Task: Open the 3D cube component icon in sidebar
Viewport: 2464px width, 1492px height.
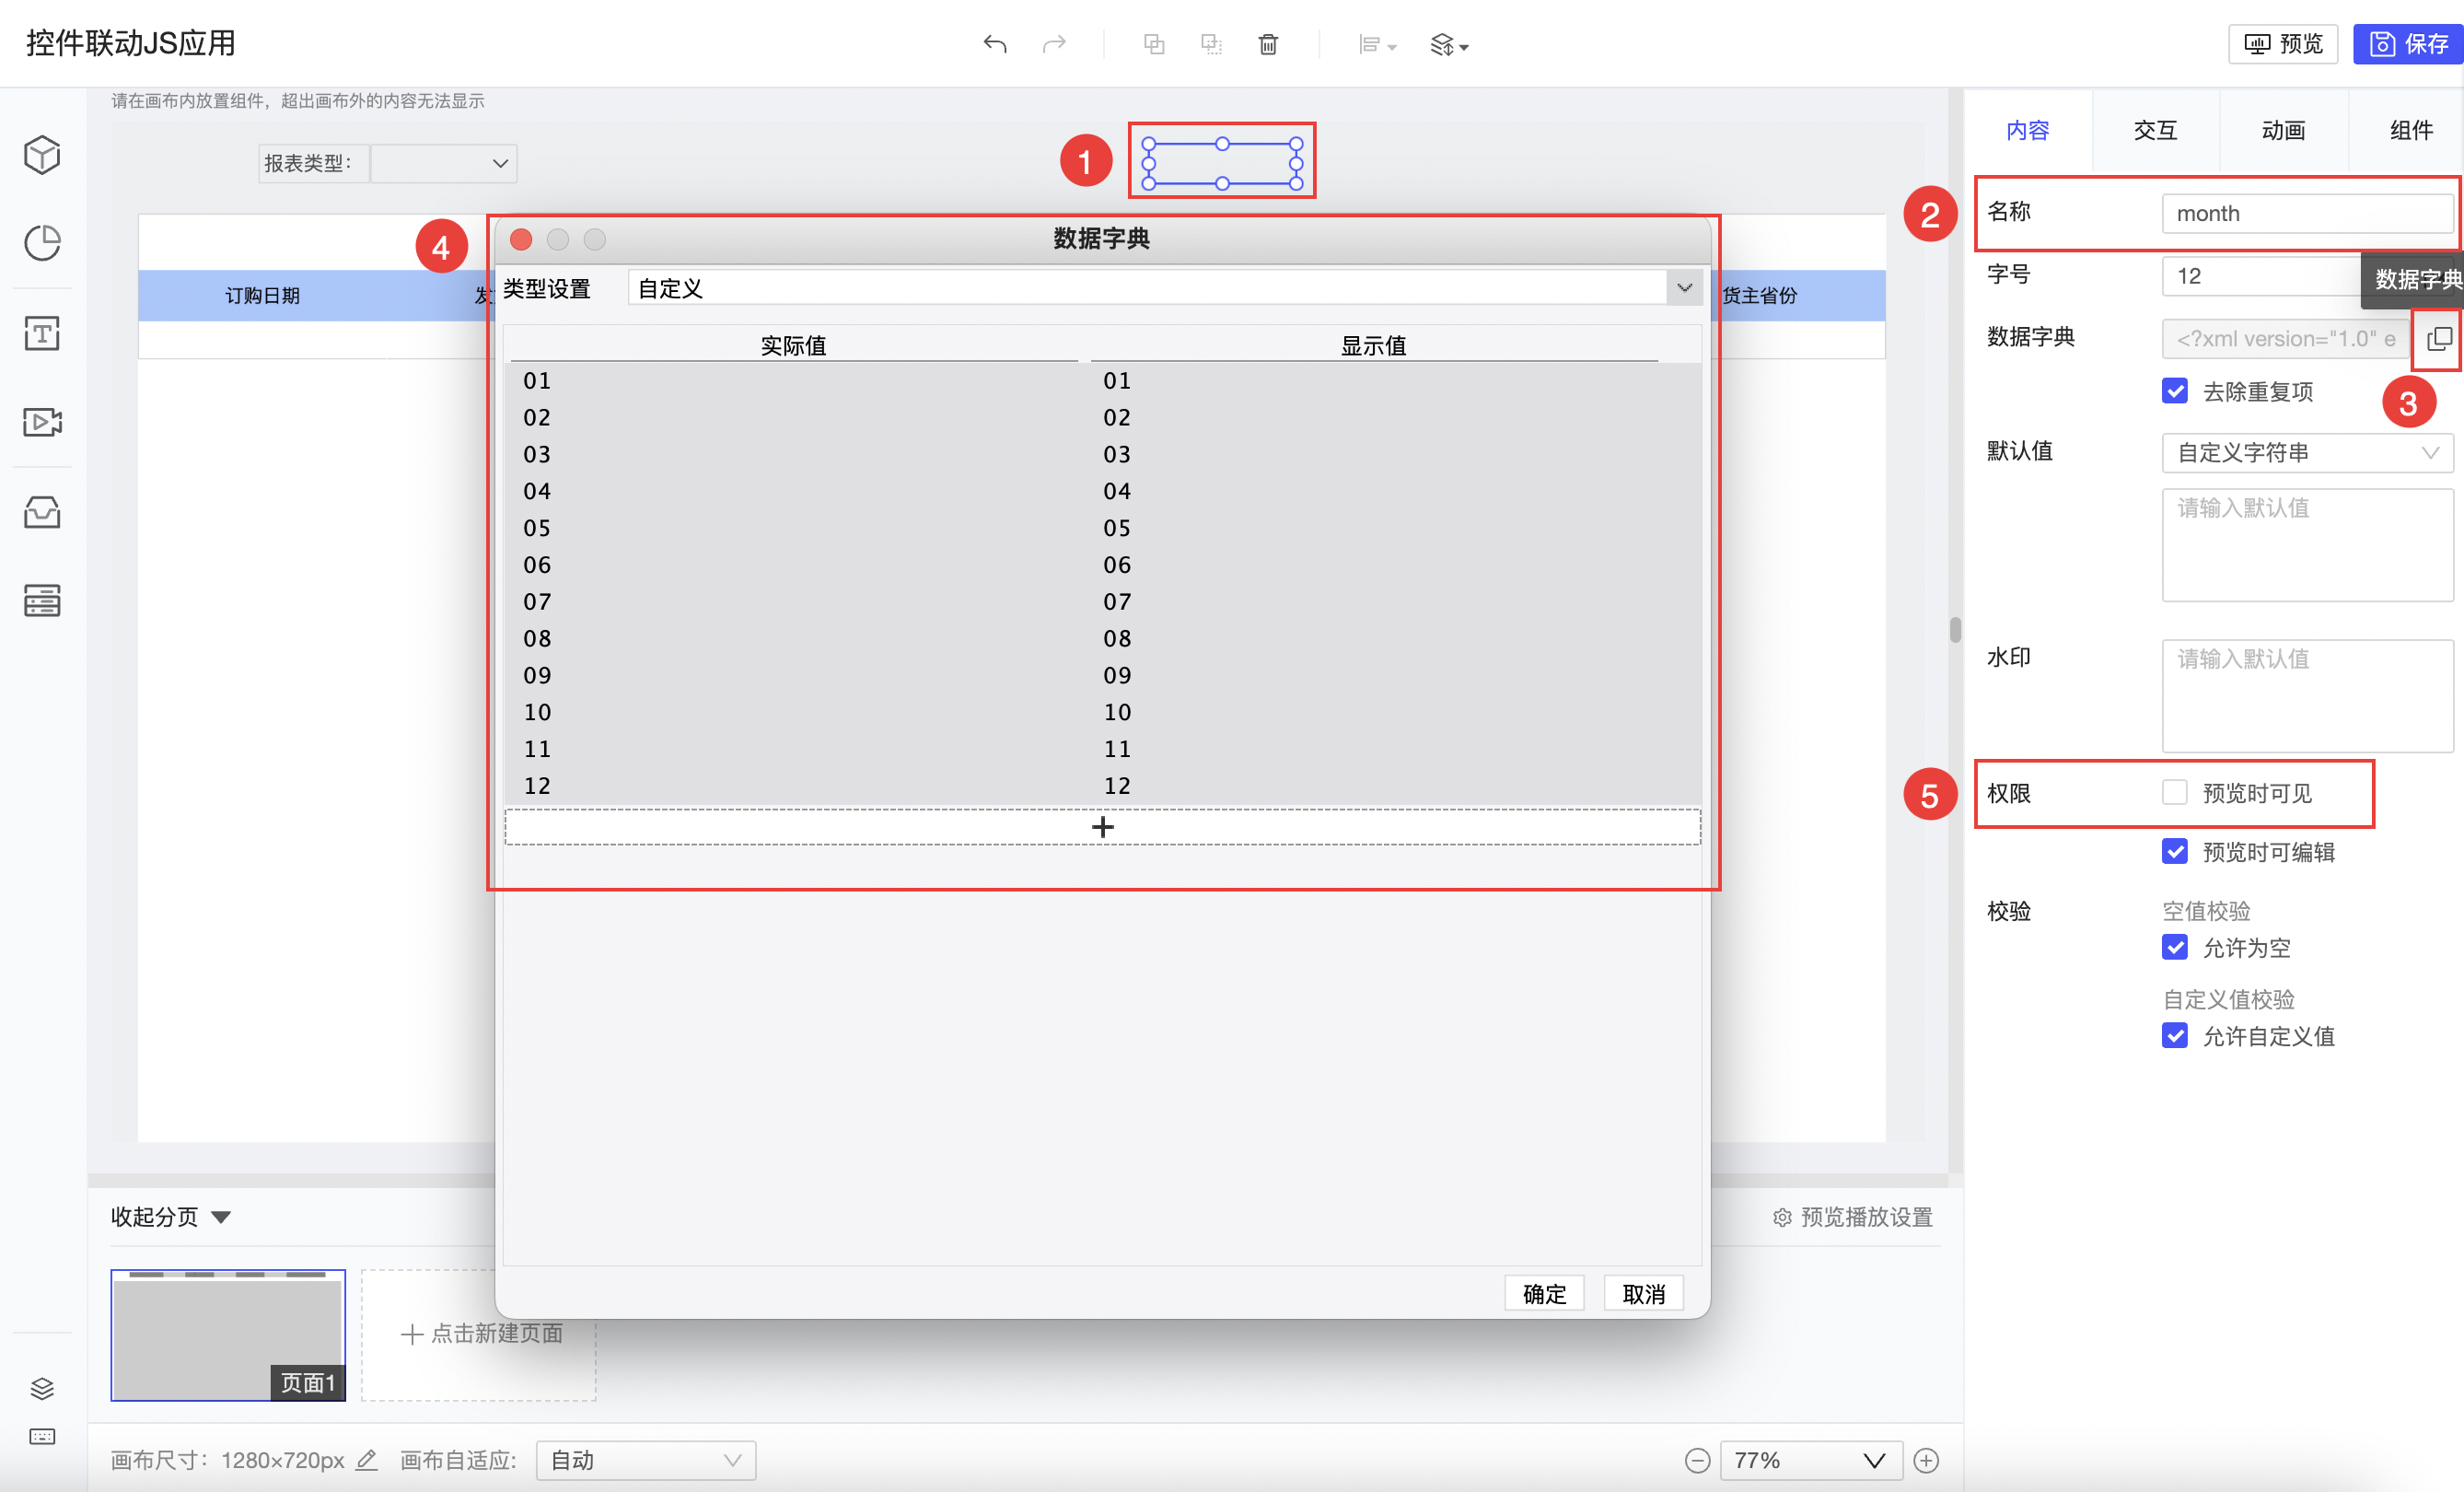Action: point(42,155)
